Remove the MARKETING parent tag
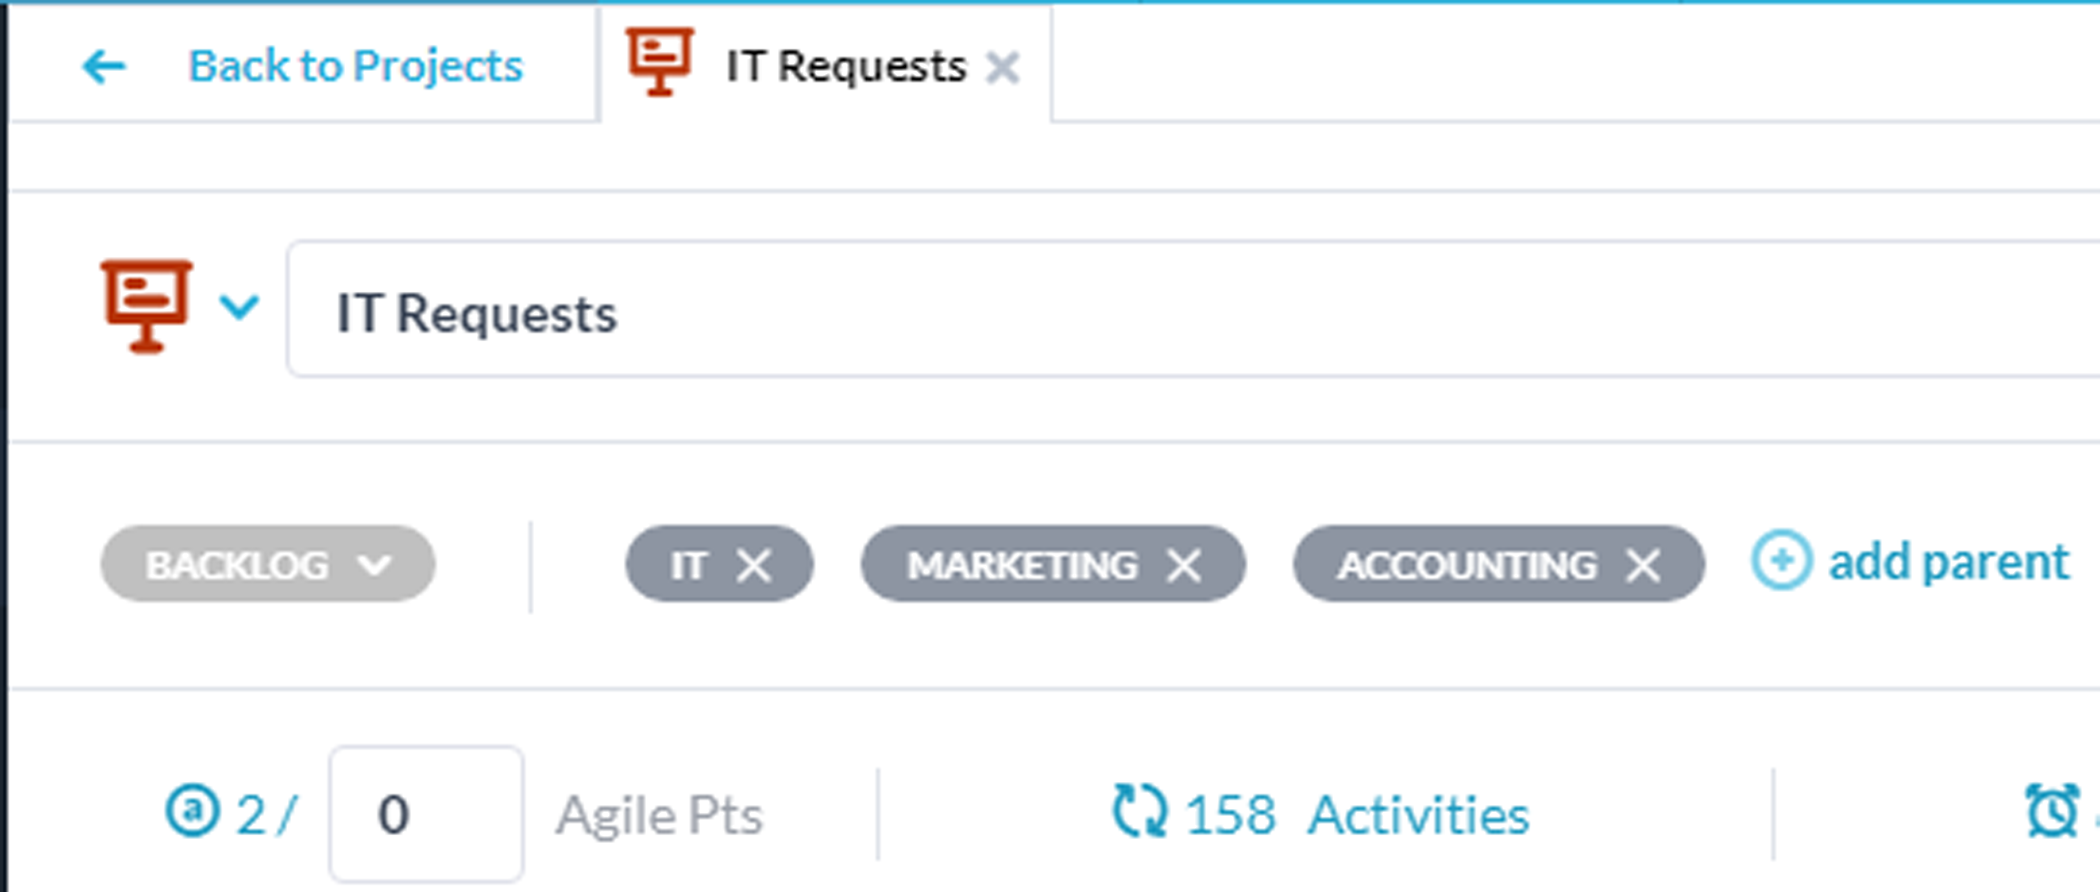Screen dimensions: 2100x892 [x=1184, y=565]
